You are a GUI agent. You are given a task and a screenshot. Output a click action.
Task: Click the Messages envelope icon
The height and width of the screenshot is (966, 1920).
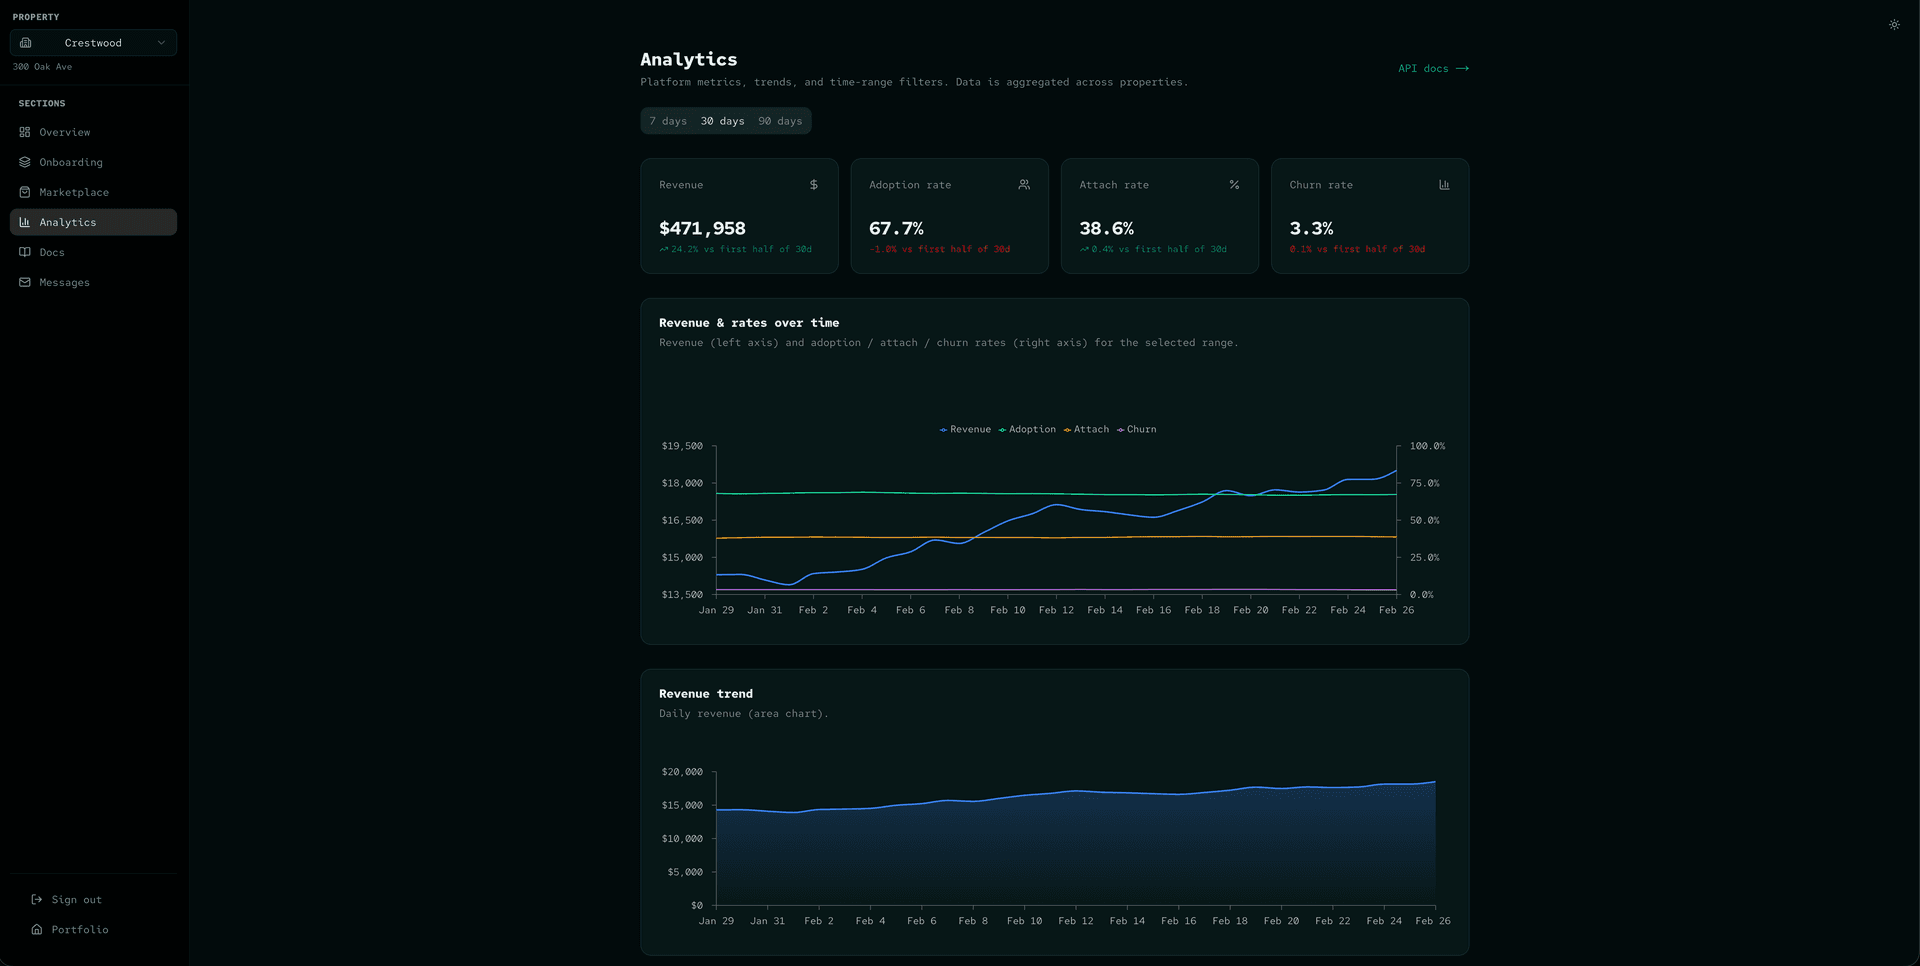coord(25,282)
